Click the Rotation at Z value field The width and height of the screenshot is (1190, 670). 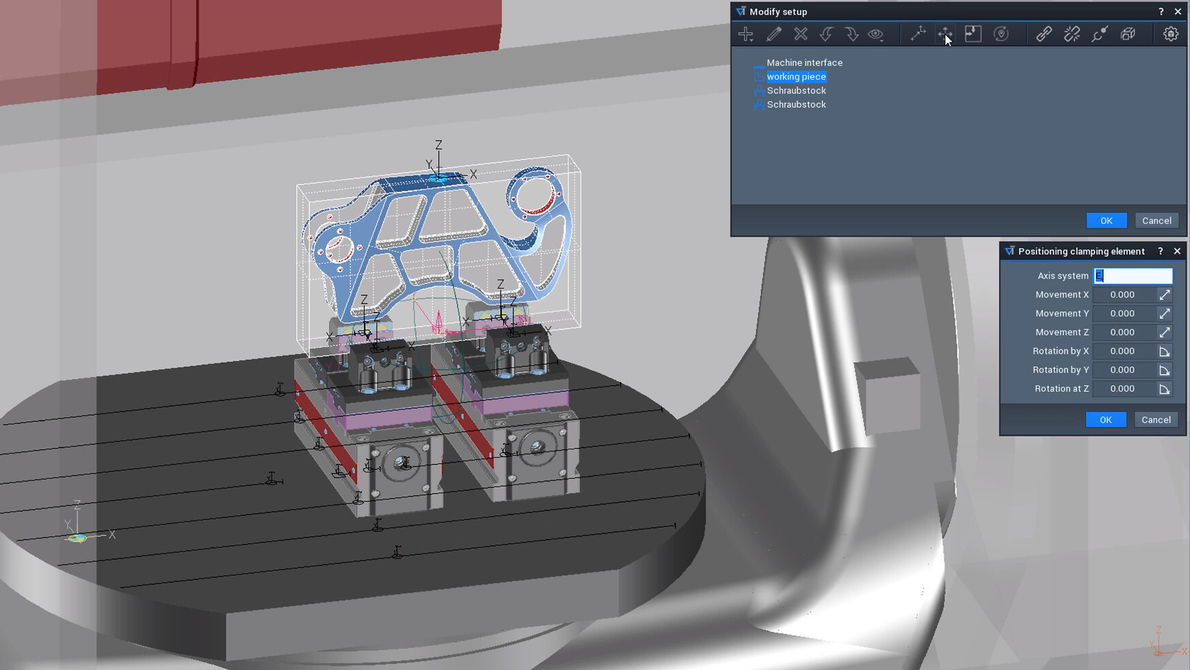click(x=1122, y=389)
